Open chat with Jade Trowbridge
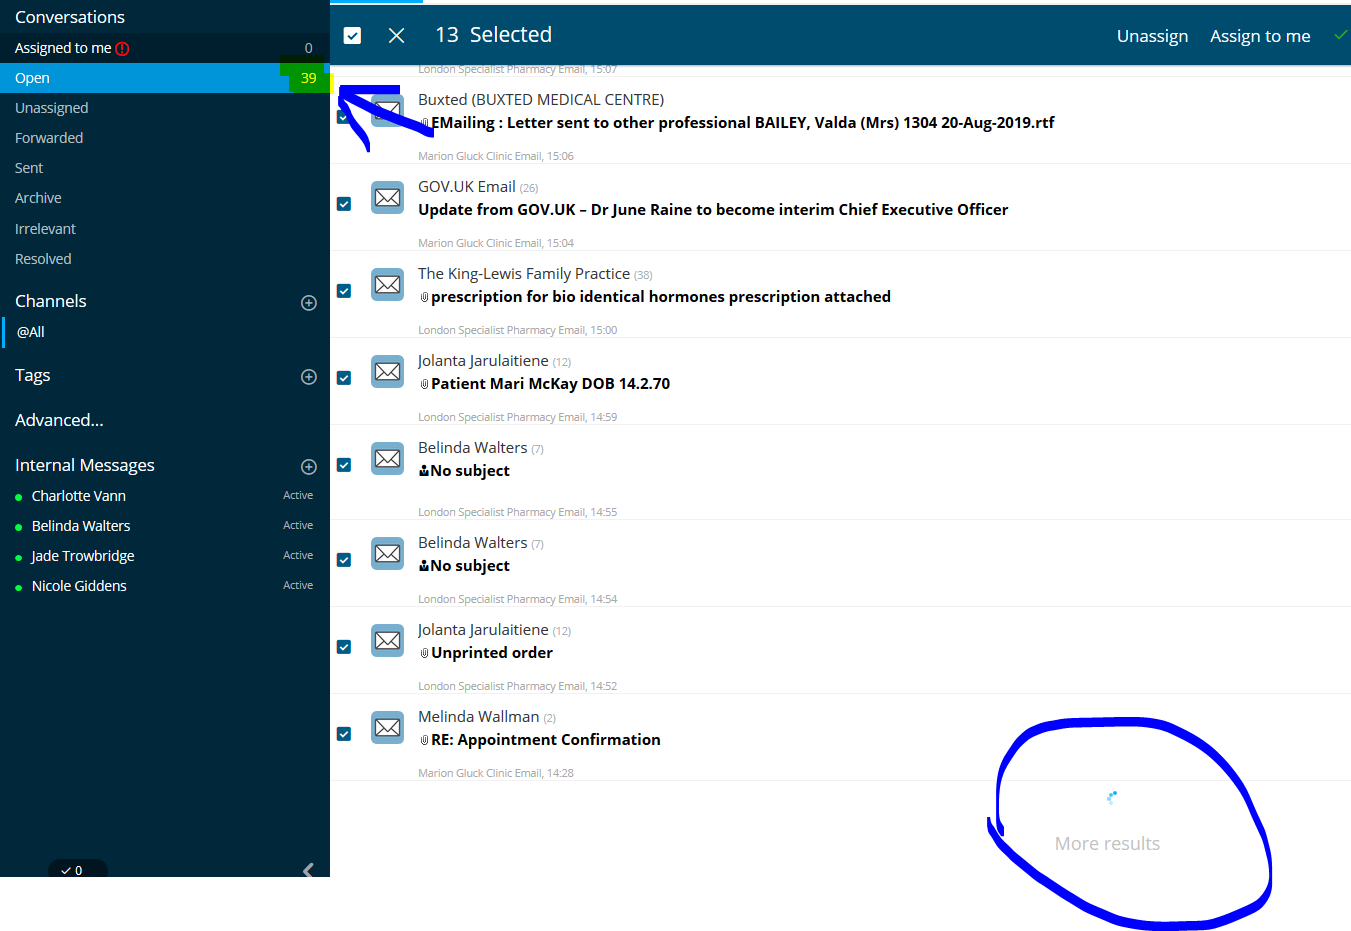The width and height of the screenshot is (1351, 931). [x=83, y=556]
